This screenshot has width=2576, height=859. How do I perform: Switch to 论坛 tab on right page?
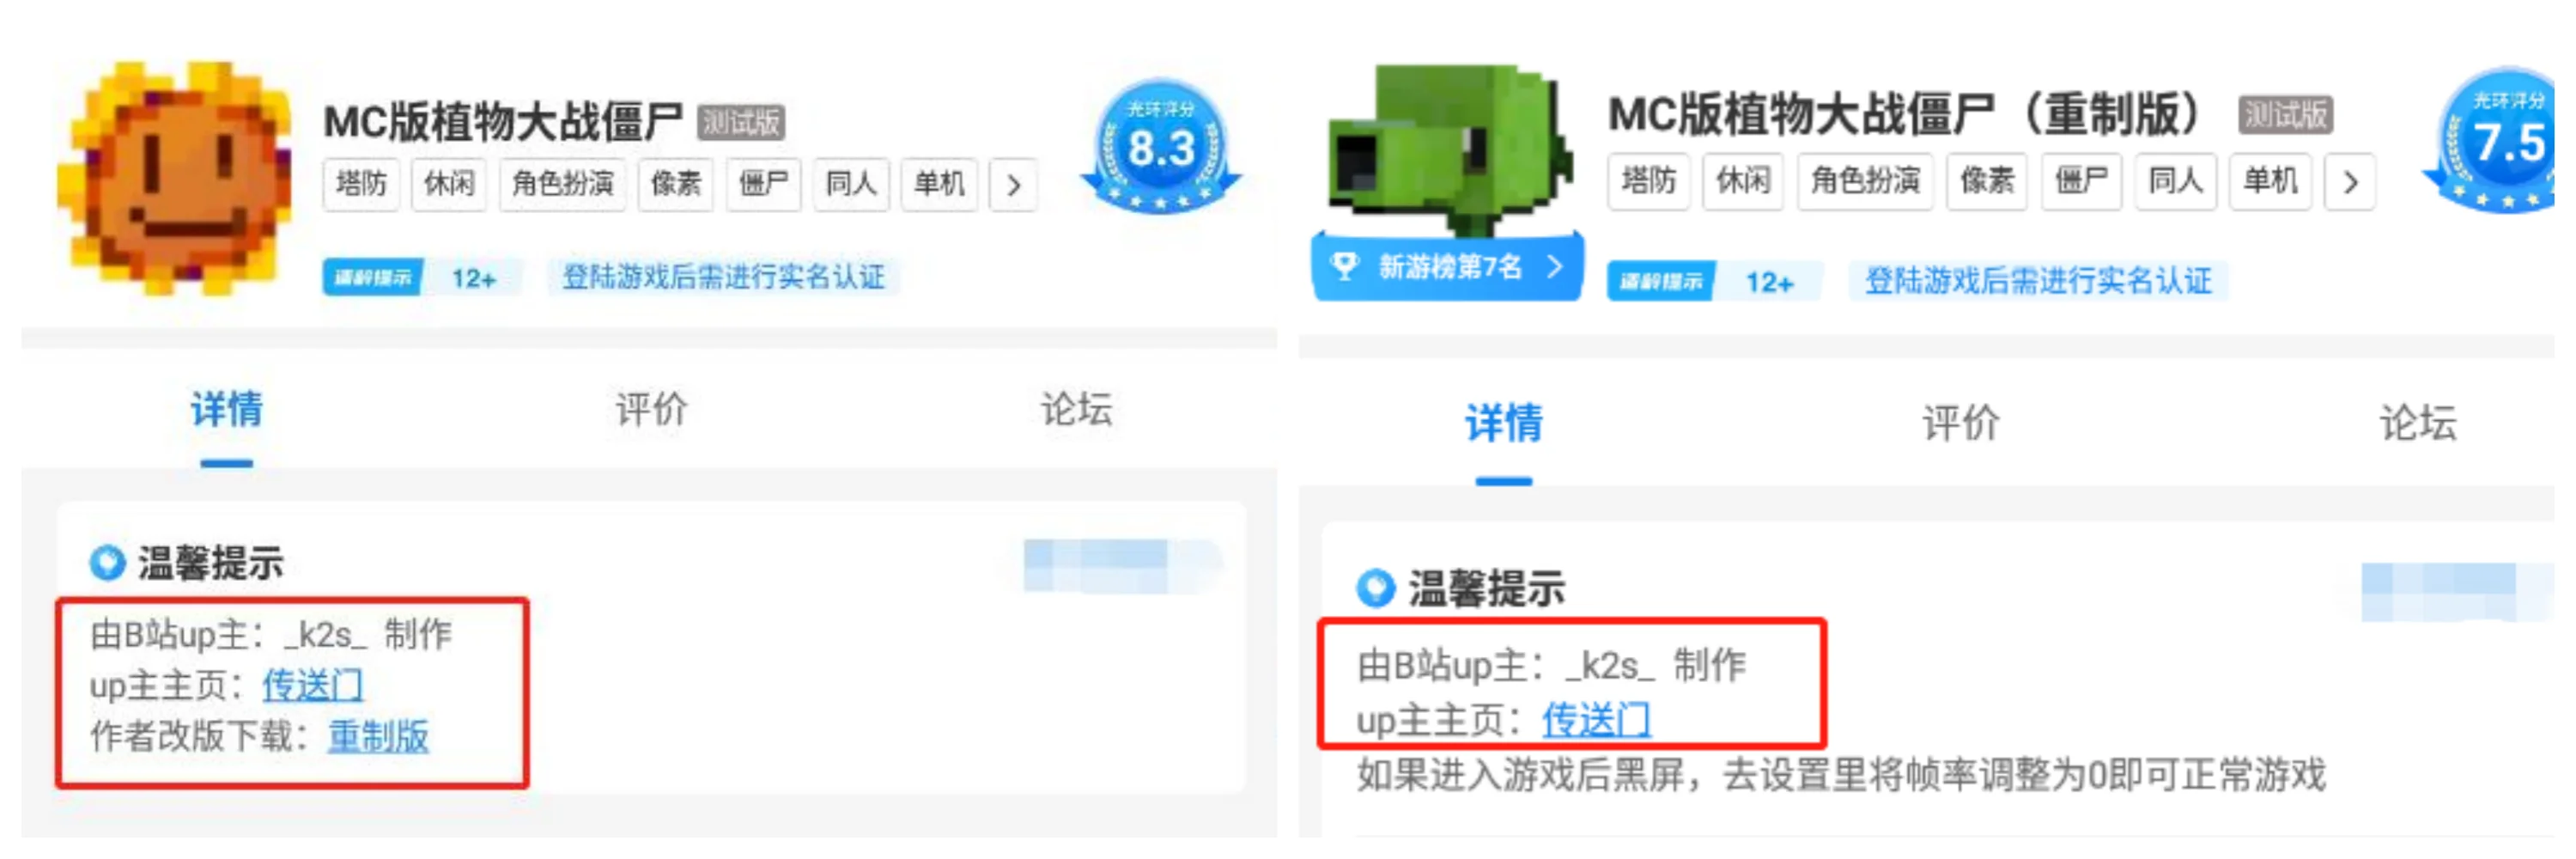(x=2417, y=422)
